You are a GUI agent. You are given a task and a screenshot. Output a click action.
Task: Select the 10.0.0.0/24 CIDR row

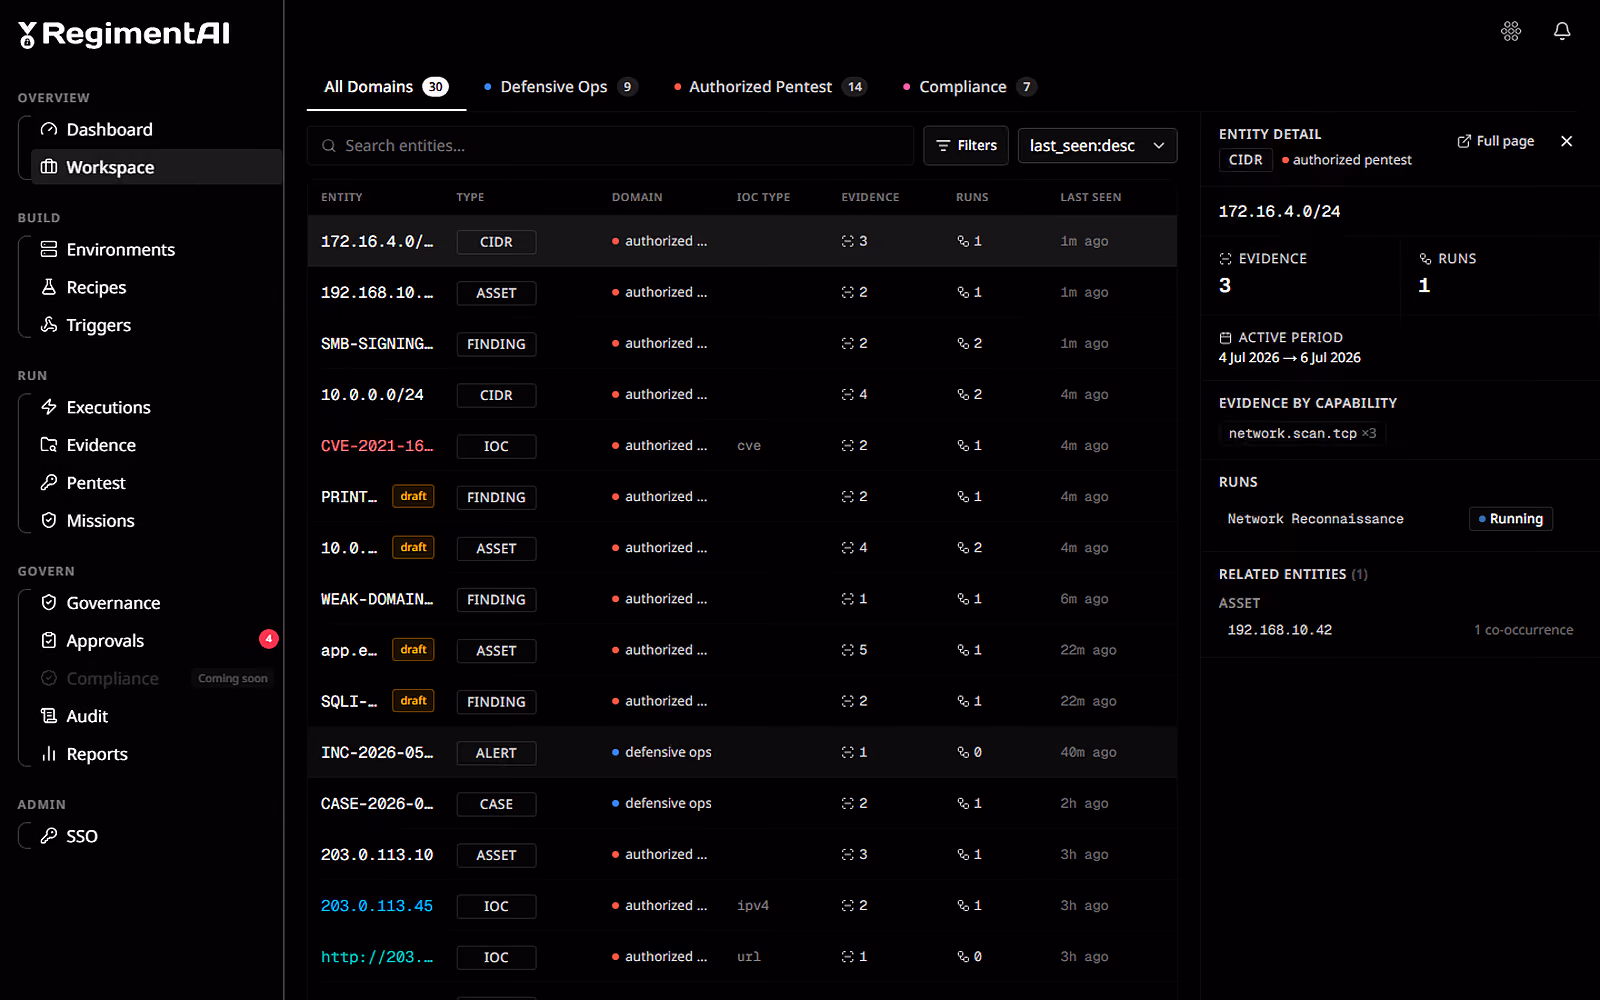coord(742,395)
